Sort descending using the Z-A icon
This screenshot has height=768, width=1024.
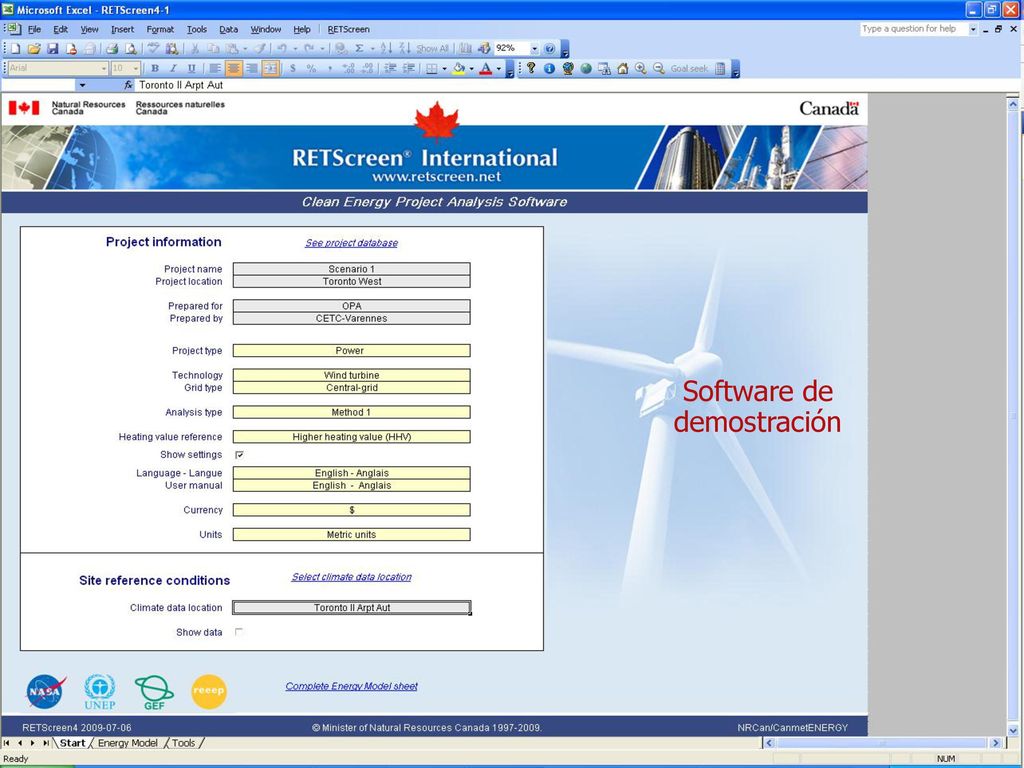[x=405, y=48]
